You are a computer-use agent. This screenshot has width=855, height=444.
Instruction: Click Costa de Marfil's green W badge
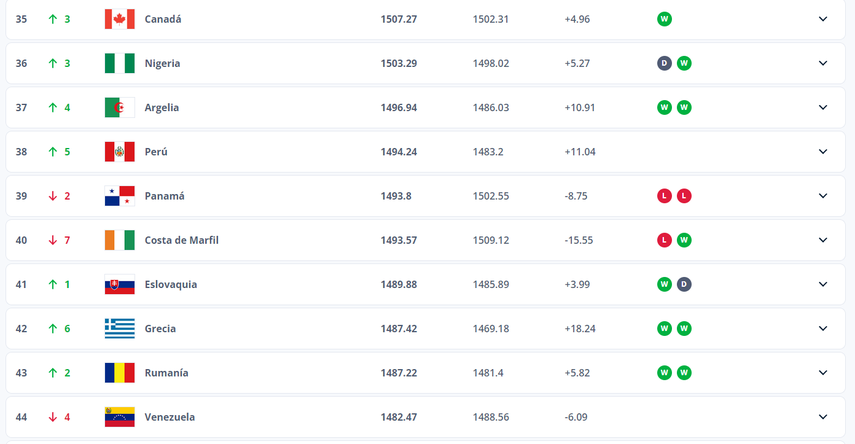[x=684, y=240]
